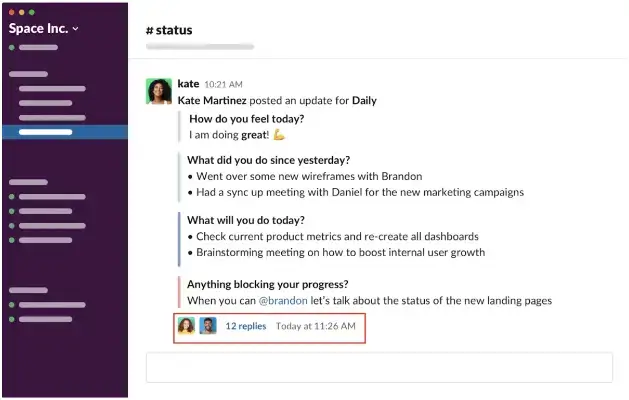Click the flexed bicep emoji
Viewport: 629px width, 400px height.
pos(279,134)
